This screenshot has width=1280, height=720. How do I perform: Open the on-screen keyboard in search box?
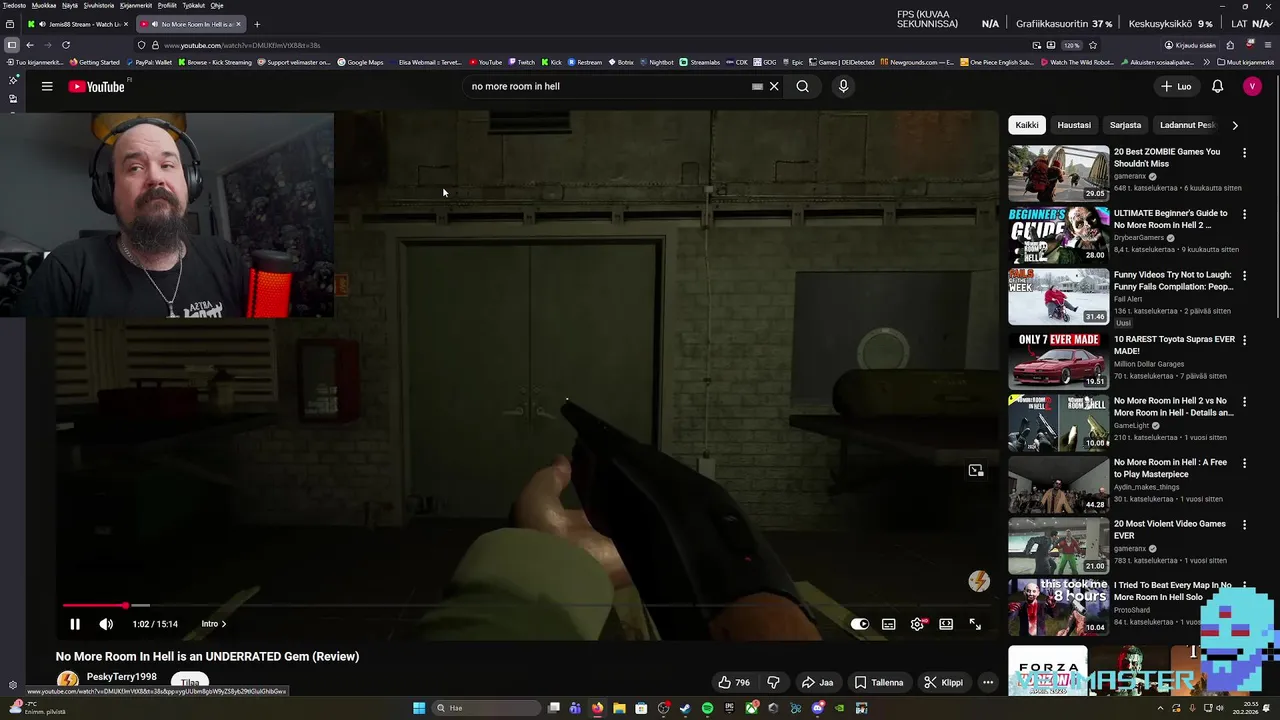[757, 86]
